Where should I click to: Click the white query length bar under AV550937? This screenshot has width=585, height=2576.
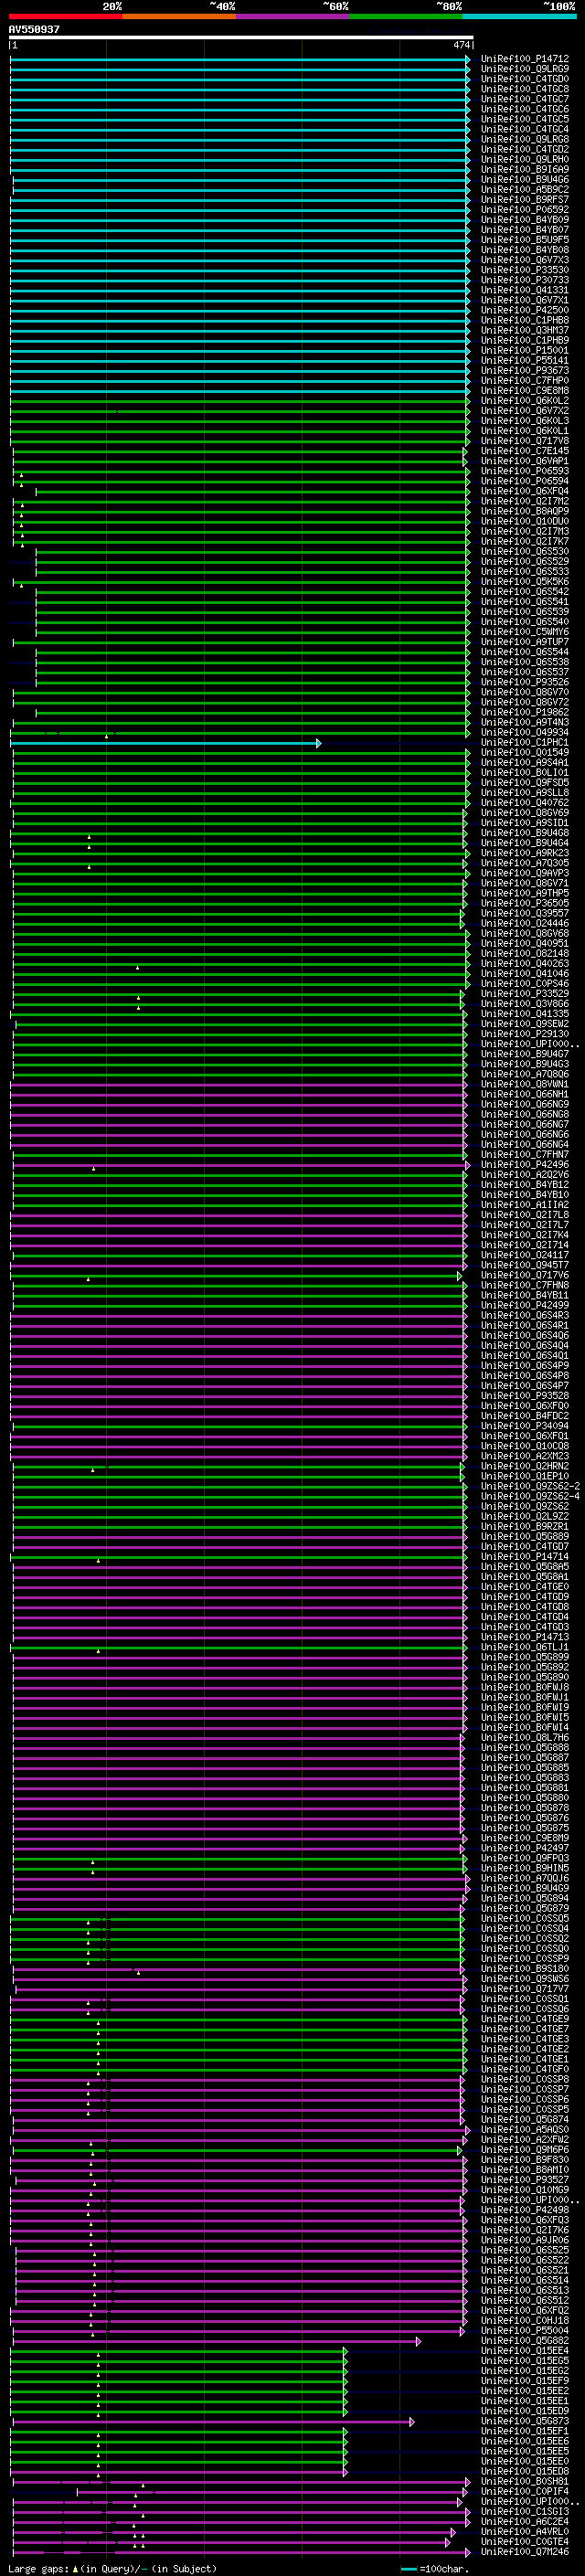(241, 38)
